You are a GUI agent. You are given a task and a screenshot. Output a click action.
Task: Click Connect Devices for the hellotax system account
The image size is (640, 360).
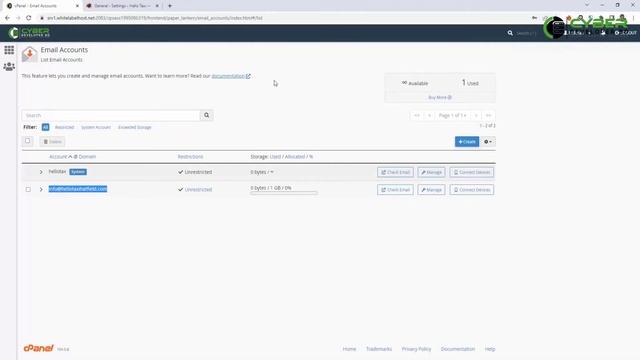tap(472, 172)
